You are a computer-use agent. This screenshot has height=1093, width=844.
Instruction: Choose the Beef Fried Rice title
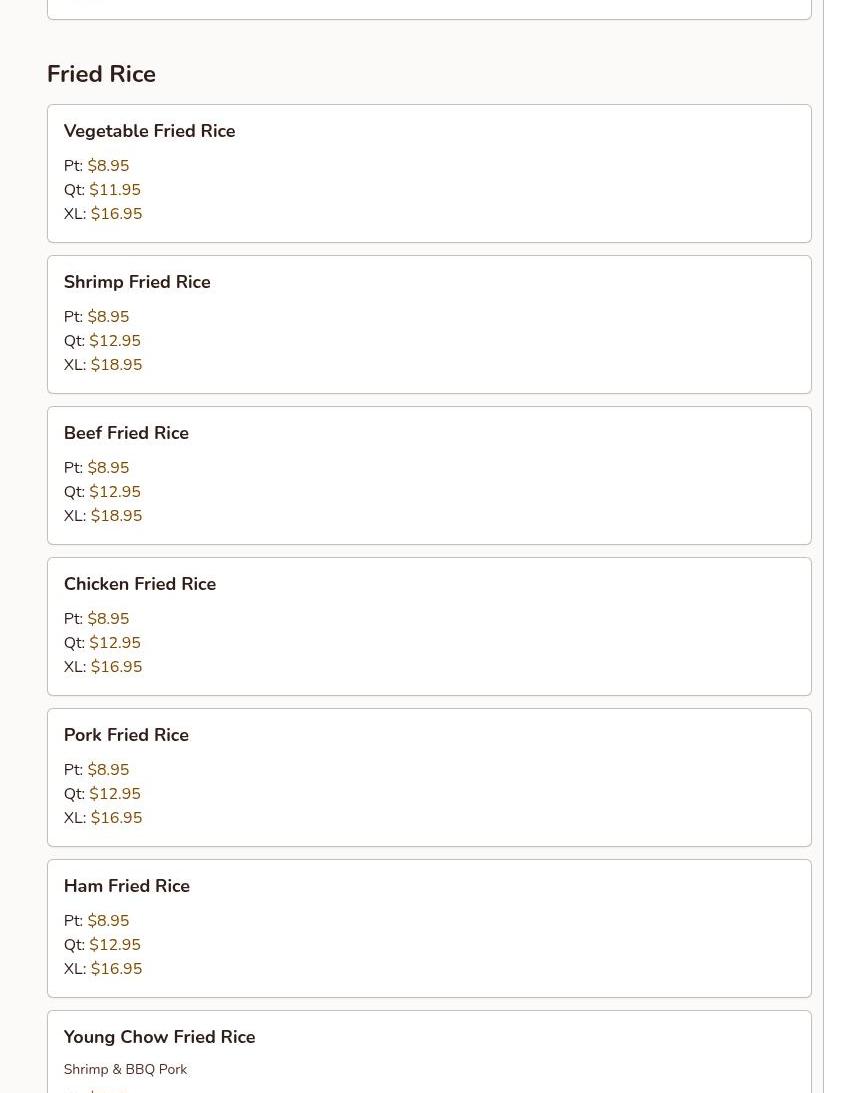point(126,433)
